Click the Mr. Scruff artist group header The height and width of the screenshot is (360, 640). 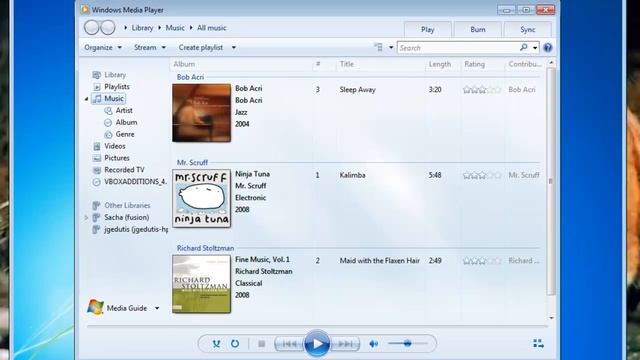pos(192,162)
